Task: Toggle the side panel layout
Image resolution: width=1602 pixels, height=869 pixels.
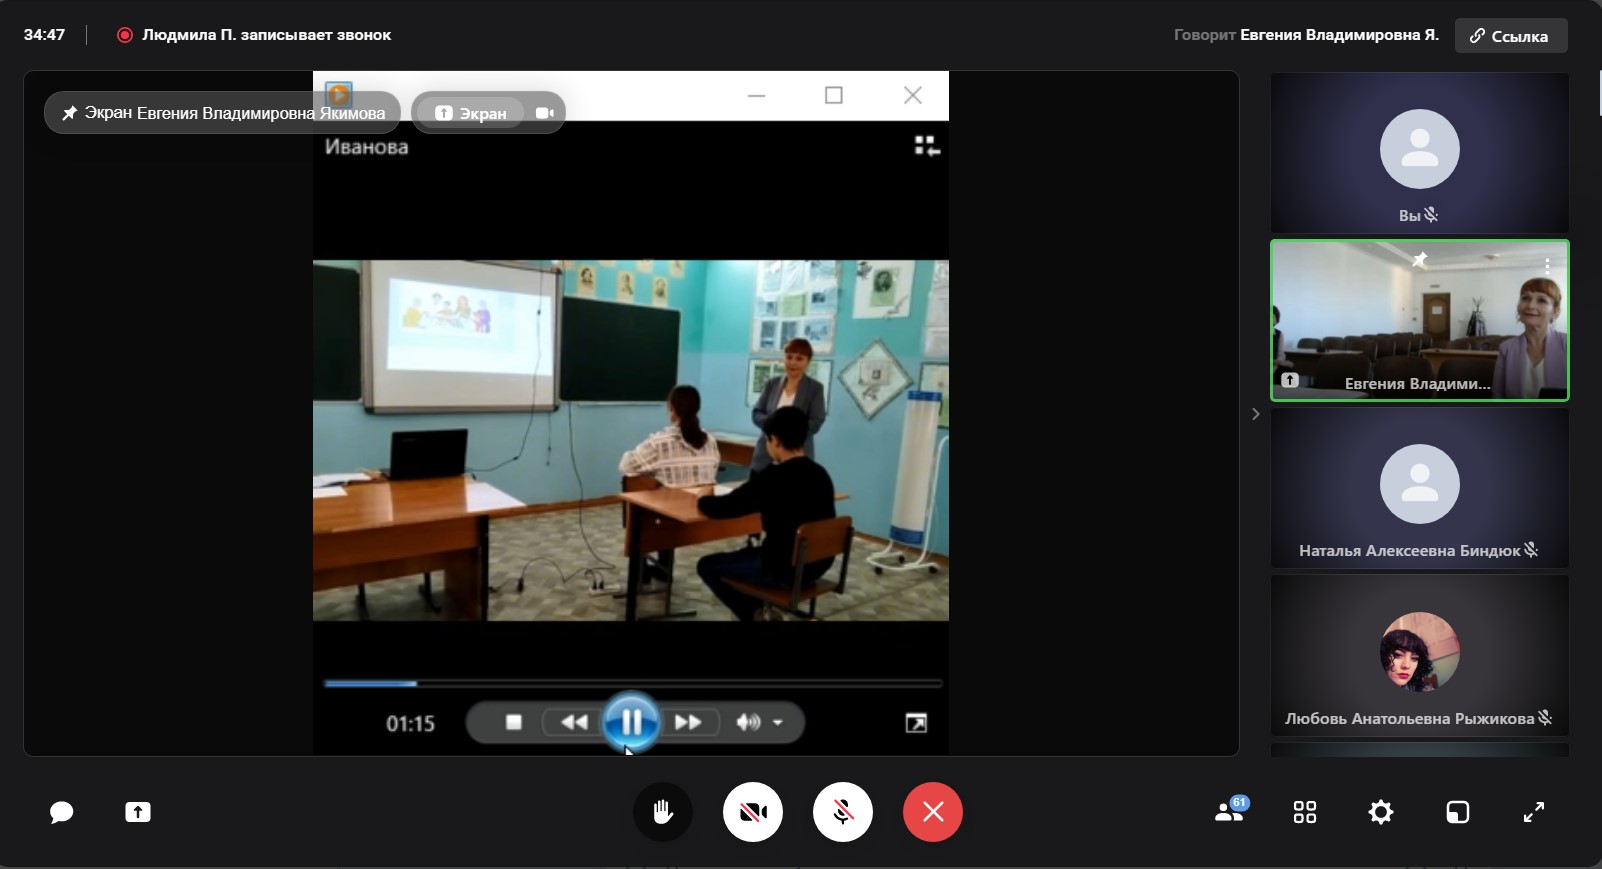Action: pos(1458,812)
